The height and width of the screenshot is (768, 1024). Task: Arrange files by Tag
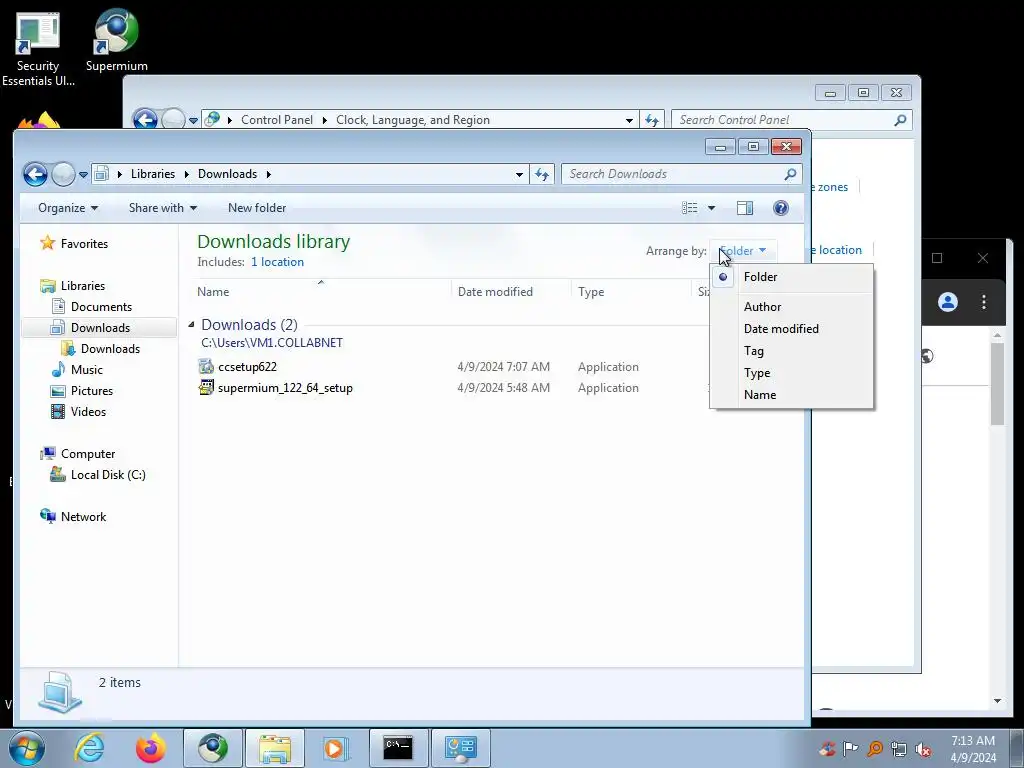792,351
